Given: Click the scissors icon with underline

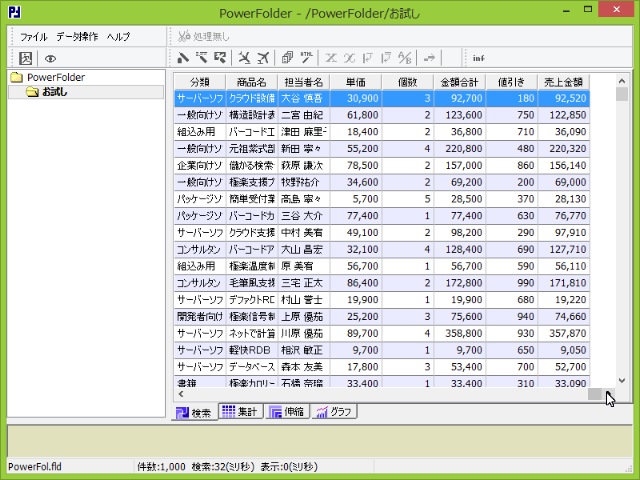Looking at the screenshot, I should [263, 58].
